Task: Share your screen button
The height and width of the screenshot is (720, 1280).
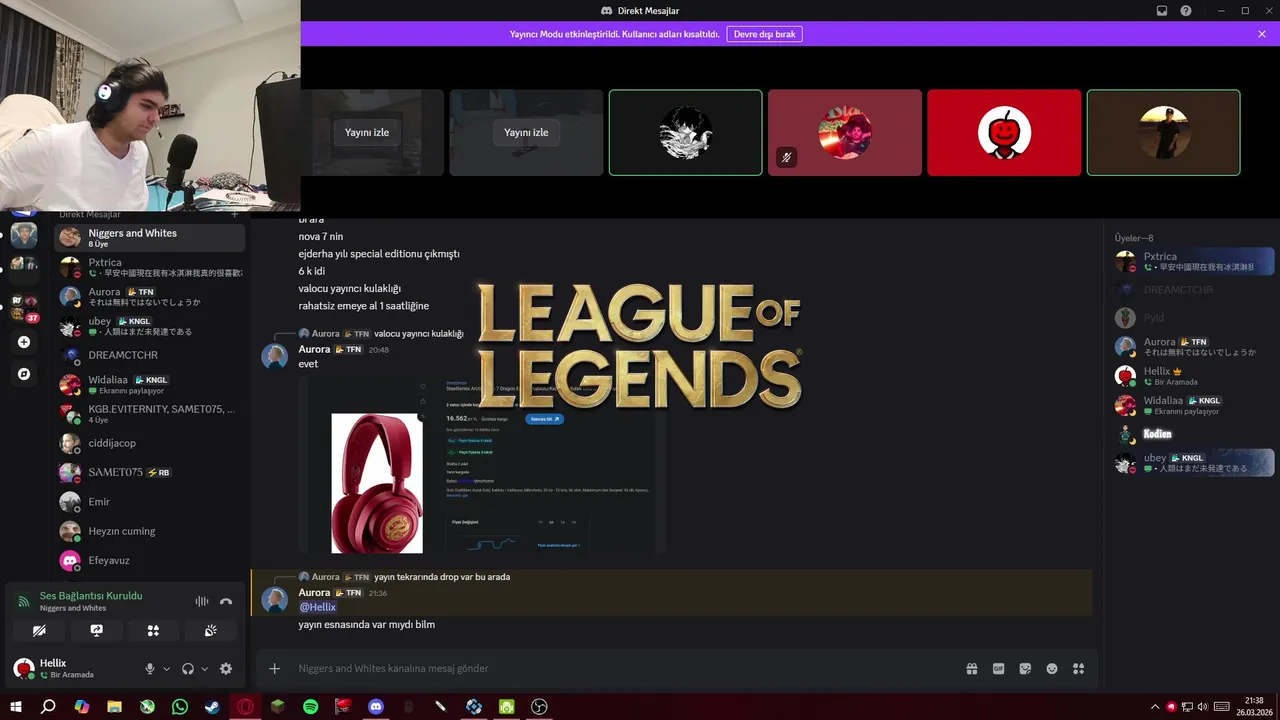Action: tap(96, 631)
